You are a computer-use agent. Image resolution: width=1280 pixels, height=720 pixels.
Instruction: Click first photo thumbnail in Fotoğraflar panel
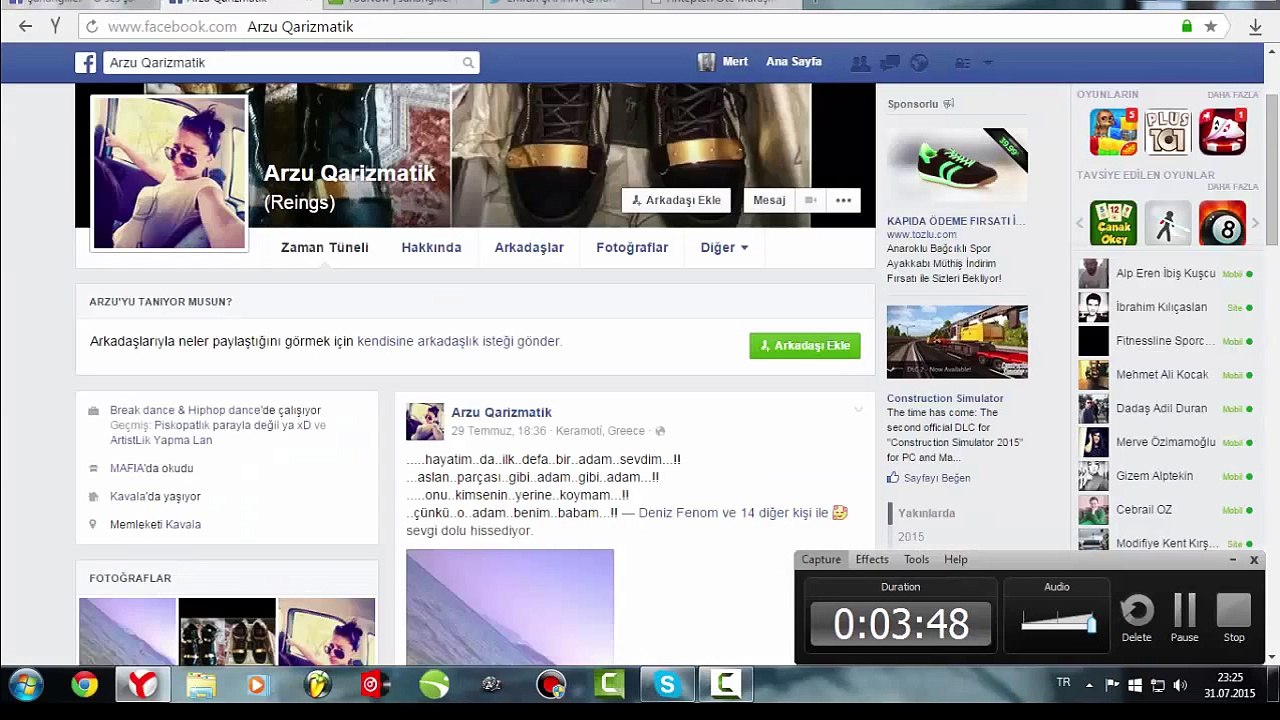(127, 632)
